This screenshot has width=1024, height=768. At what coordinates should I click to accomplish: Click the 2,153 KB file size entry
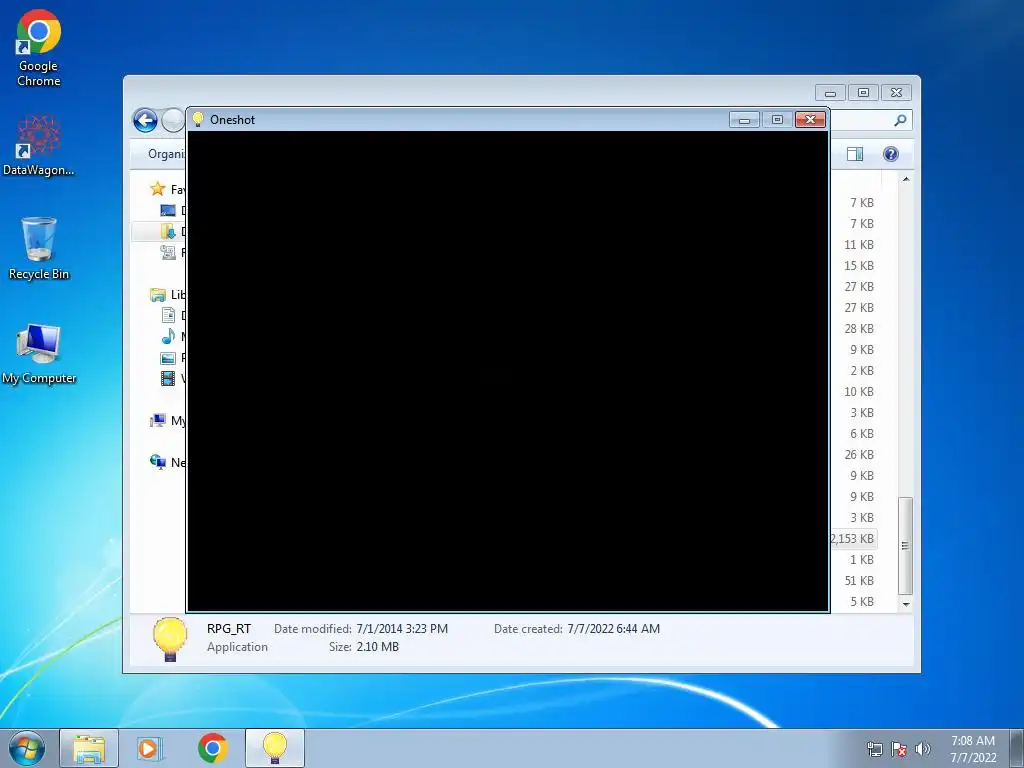tap(852, 539)
